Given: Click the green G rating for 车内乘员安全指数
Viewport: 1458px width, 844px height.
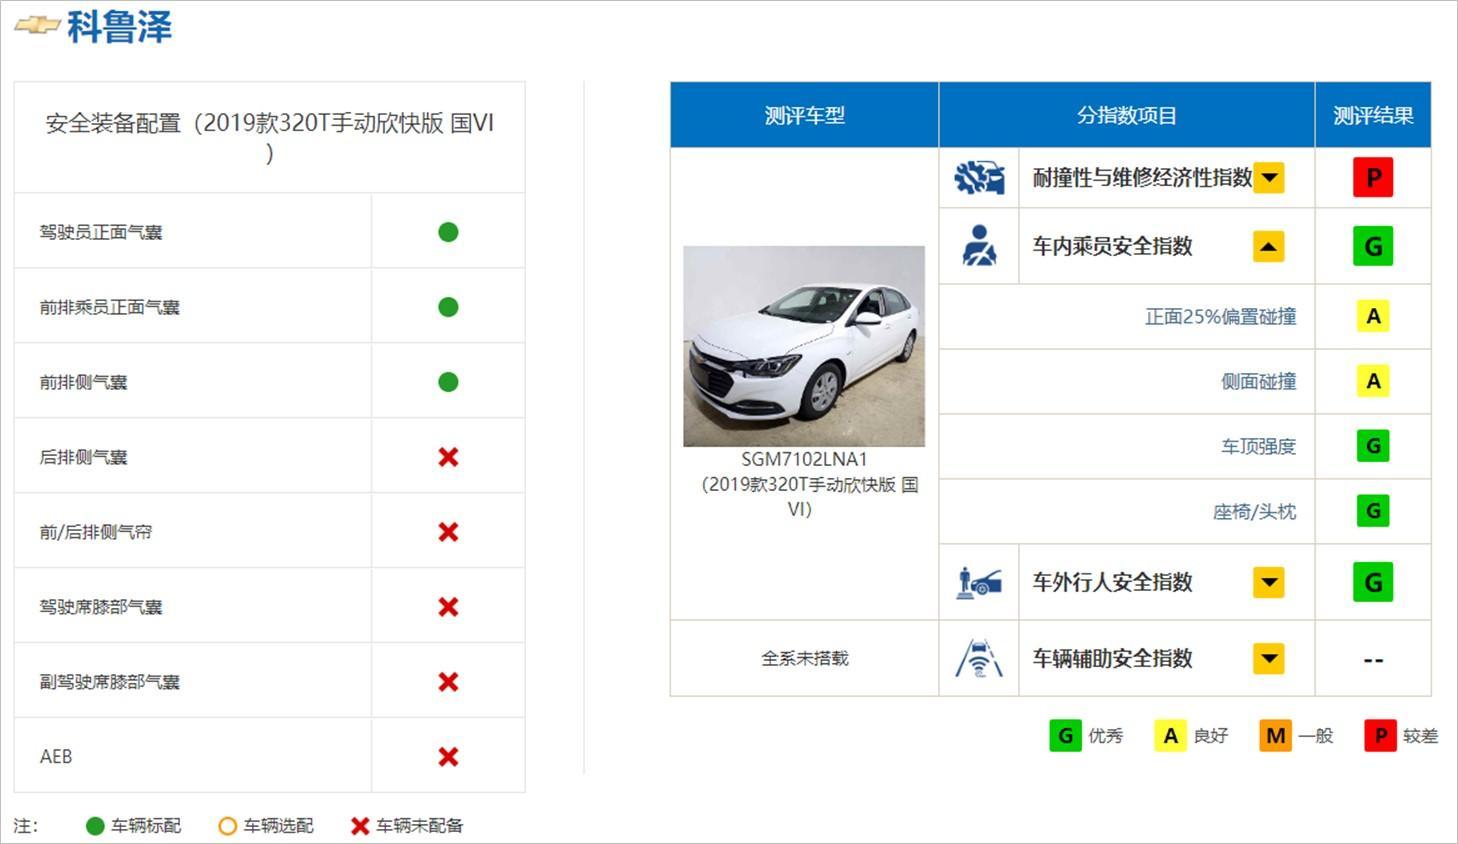Looking at the screenshot, I should [1373, 246].
